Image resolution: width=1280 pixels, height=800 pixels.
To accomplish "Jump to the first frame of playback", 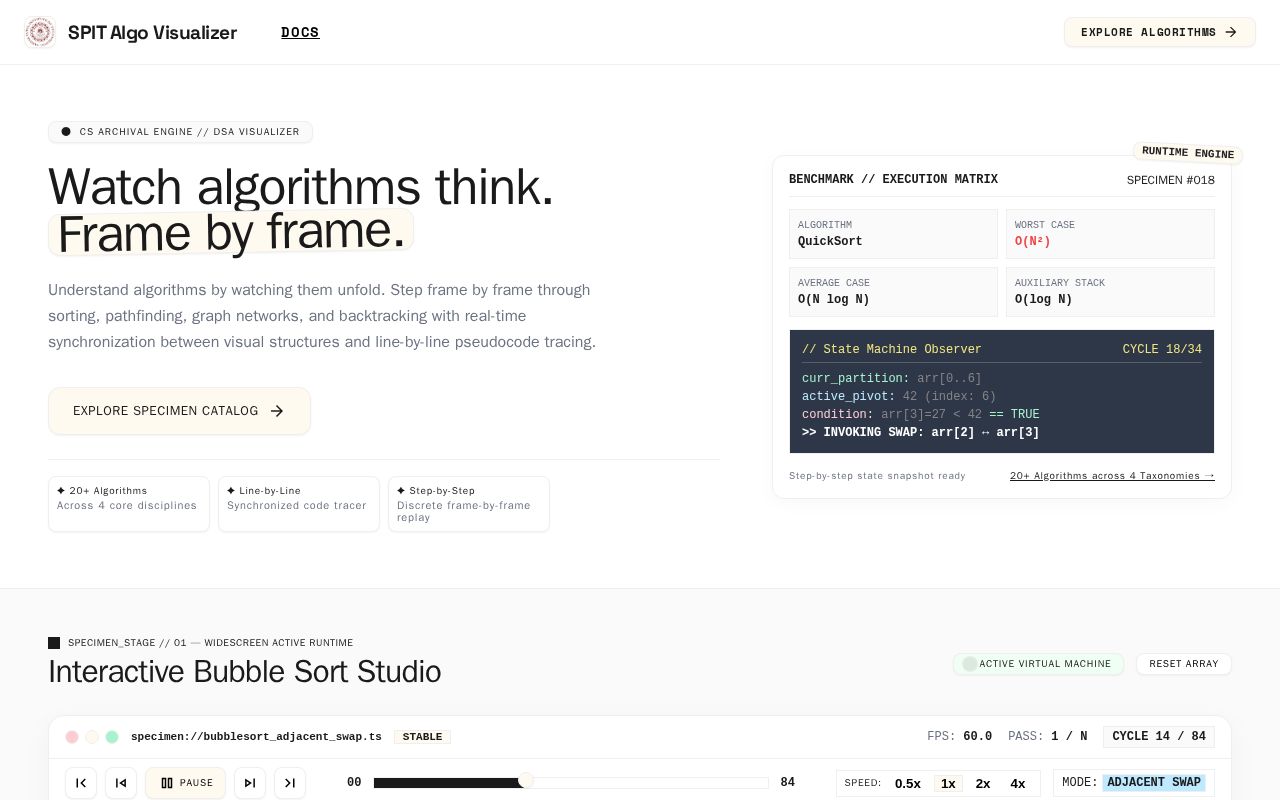I will (81, 783).
